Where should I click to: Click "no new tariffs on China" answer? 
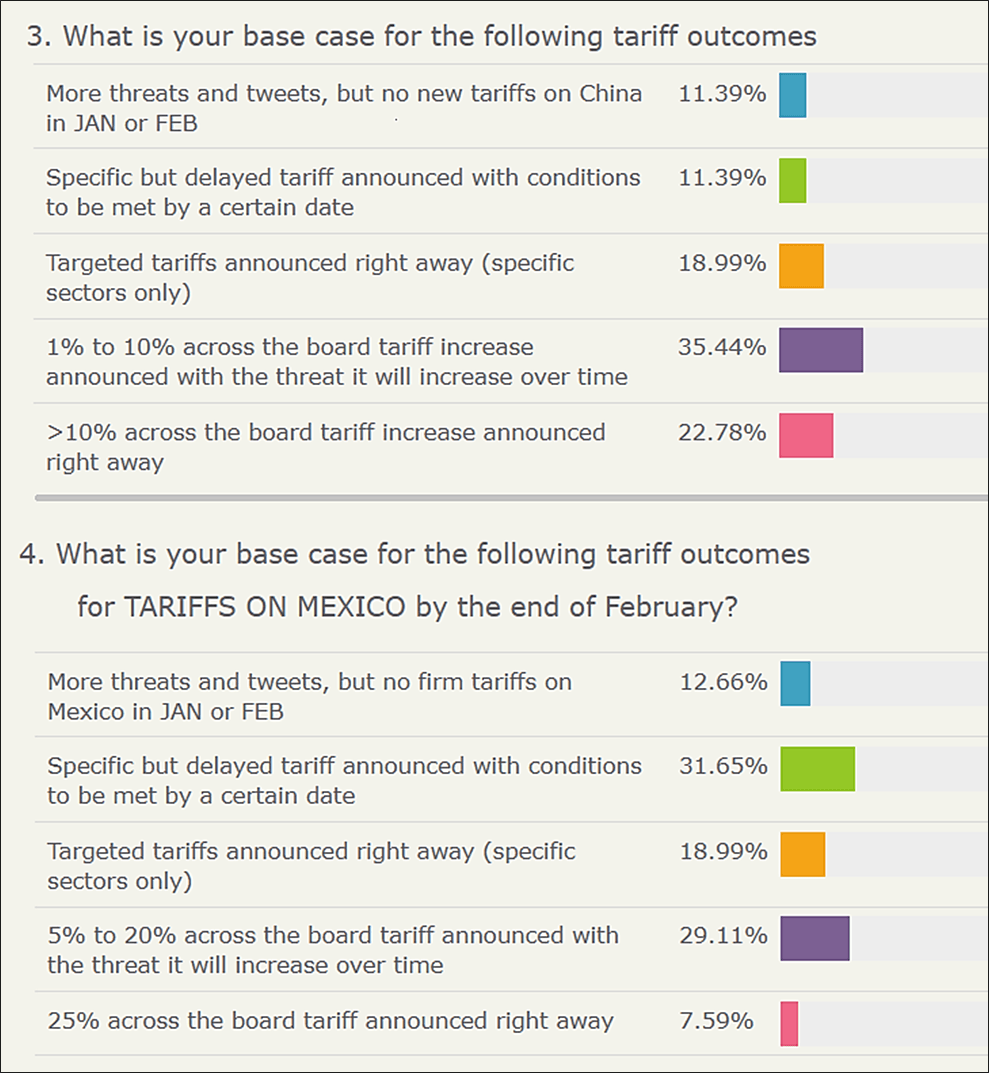tap(344, 108)
